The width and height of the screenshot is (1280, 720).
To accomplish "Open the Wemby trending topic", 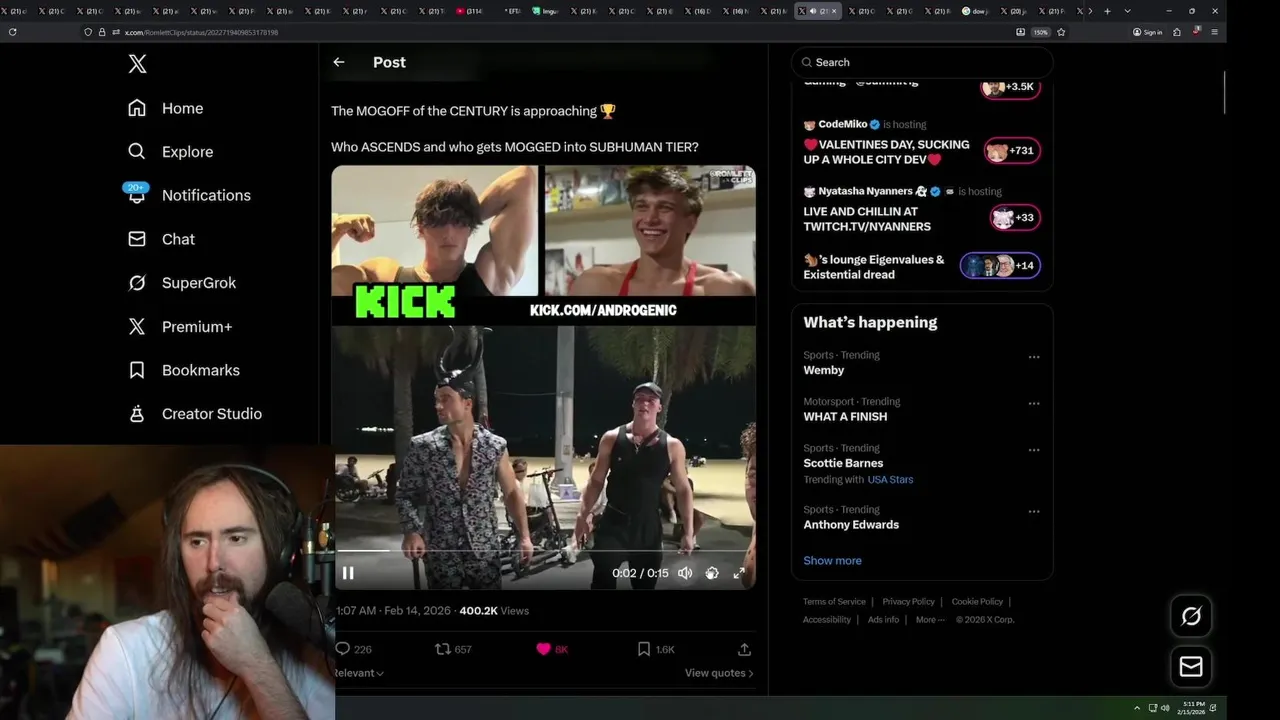I will point(824,370).
